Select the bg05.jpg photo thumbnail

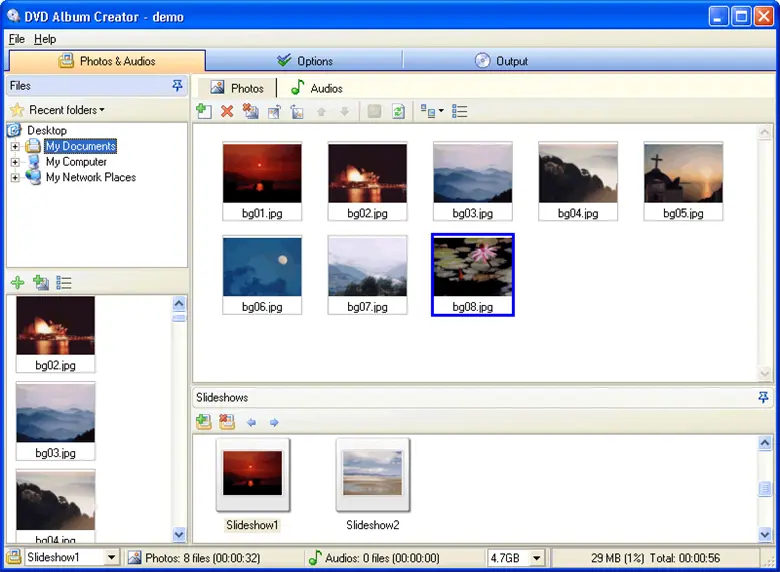(x=683, y=180)
